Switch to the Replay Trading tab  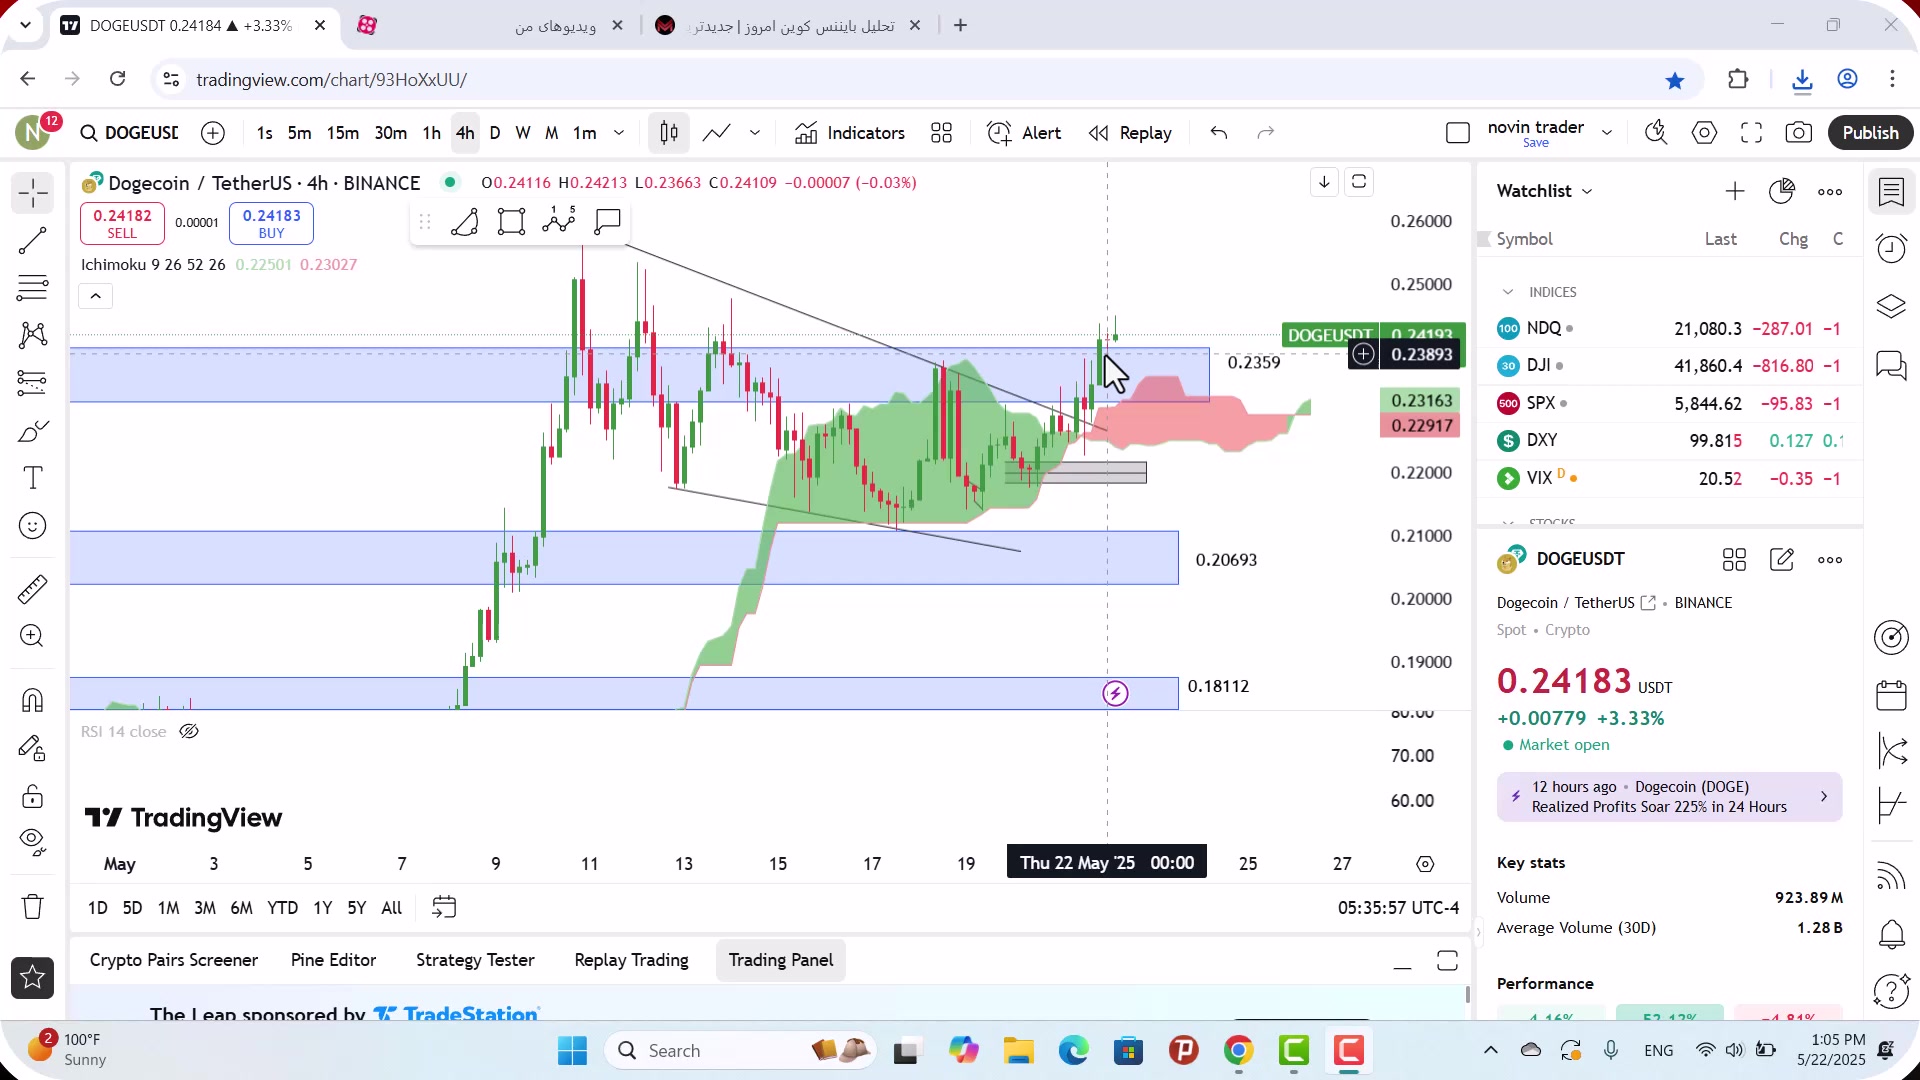tap(631, 960)
